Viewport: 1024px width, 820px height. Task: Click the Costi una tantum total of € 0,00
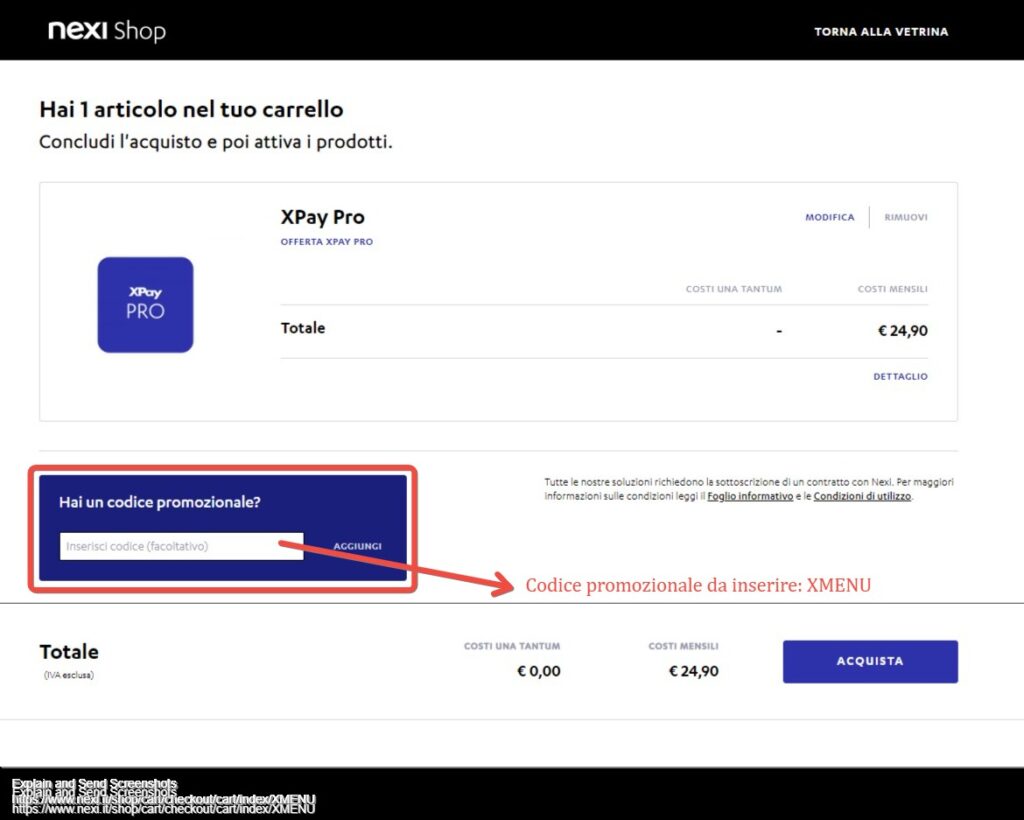pos(538,671)
